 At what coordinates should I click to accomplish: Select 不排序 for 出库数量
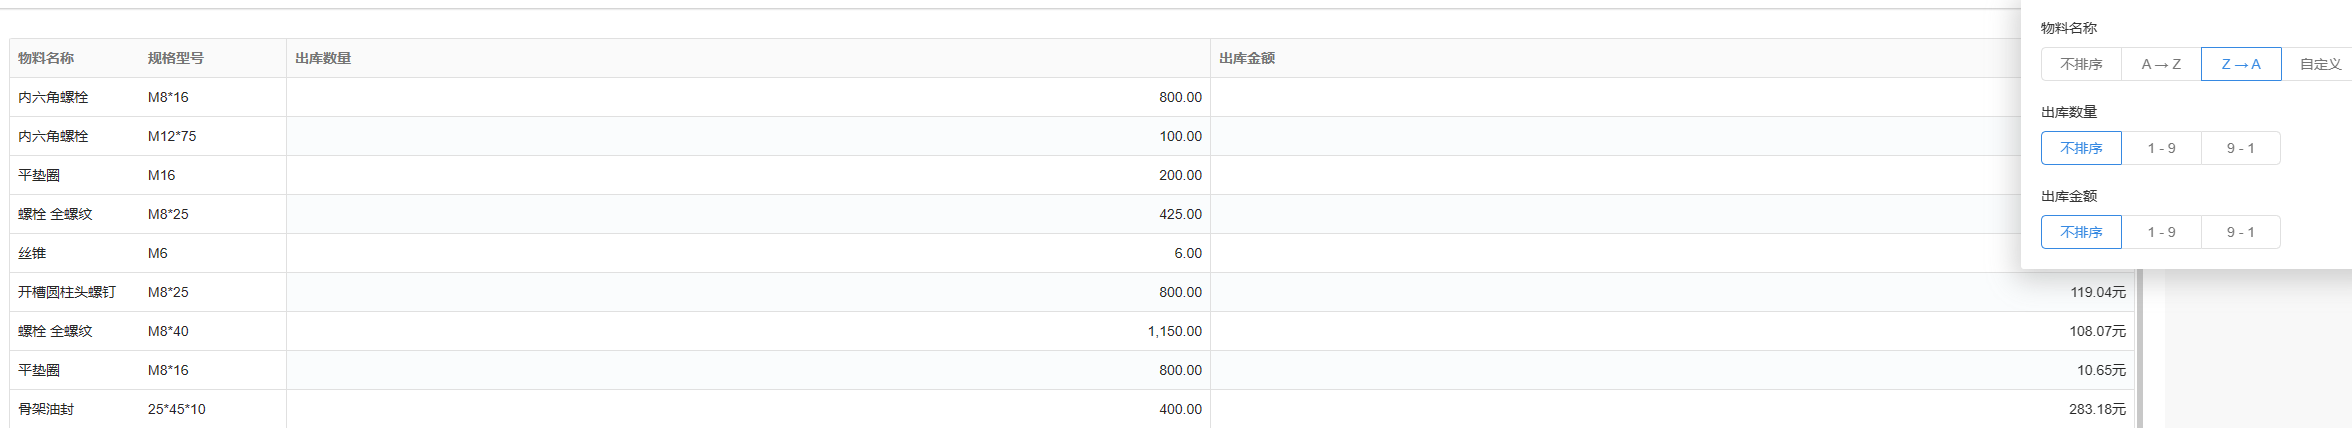(x=2081, y=148)
